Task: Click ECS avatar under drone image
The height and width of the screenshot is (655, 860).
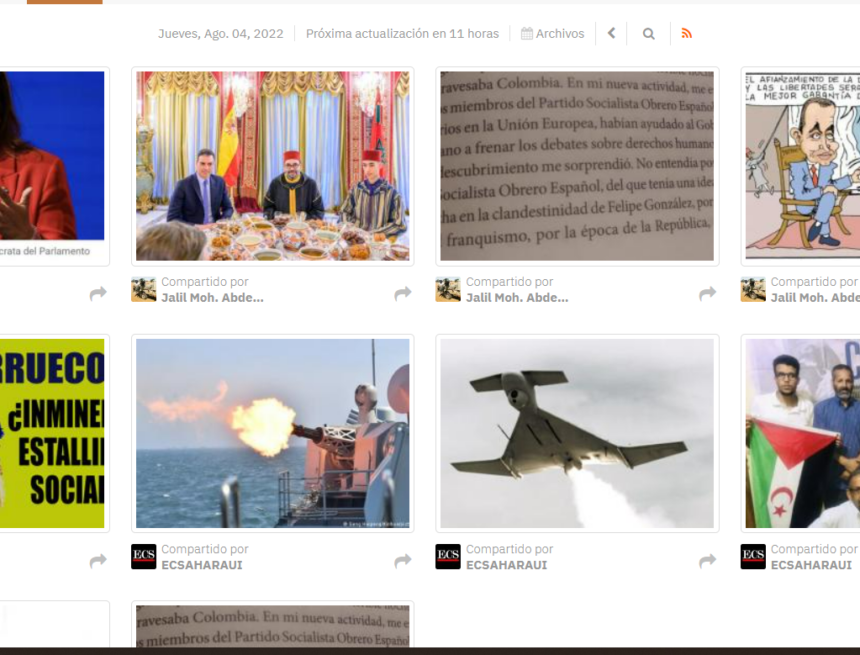Action: click(448, 557)
